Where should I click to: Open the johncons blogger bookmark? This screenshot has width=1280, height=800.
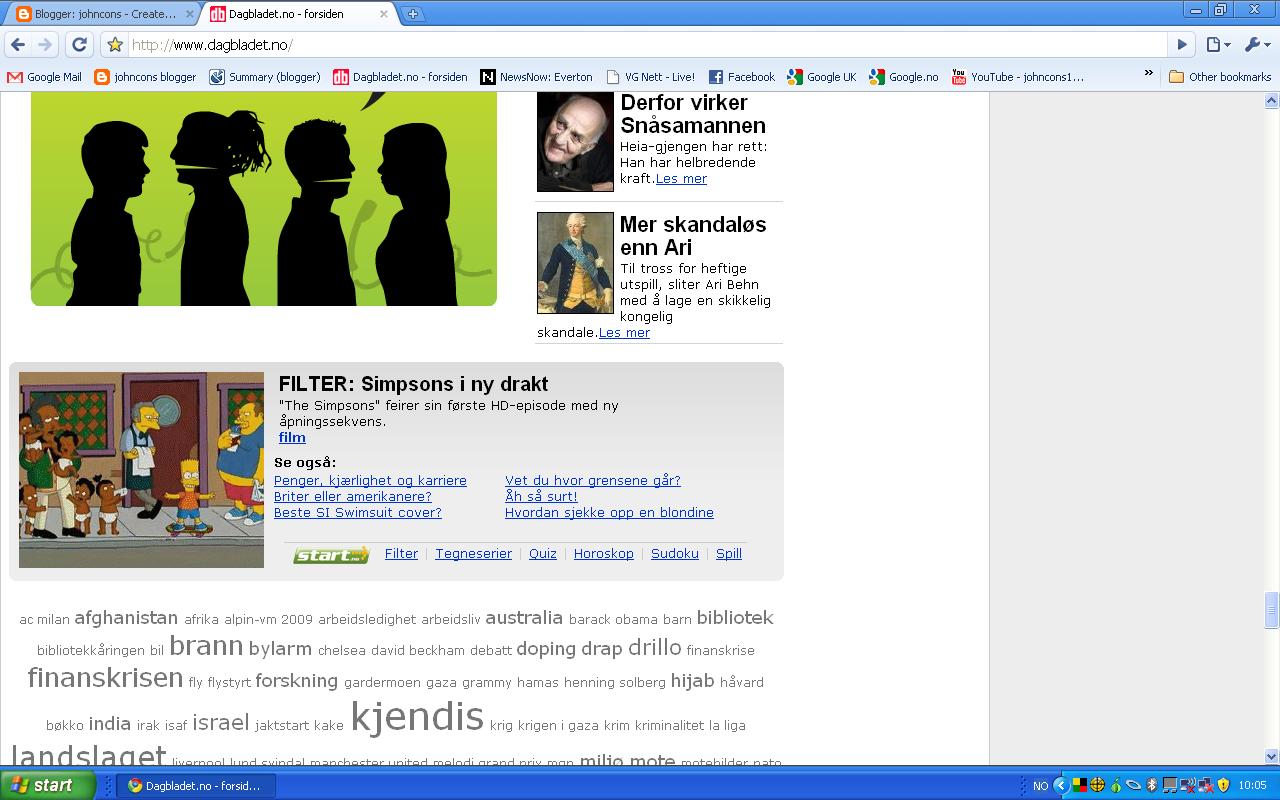pos(145,77)
